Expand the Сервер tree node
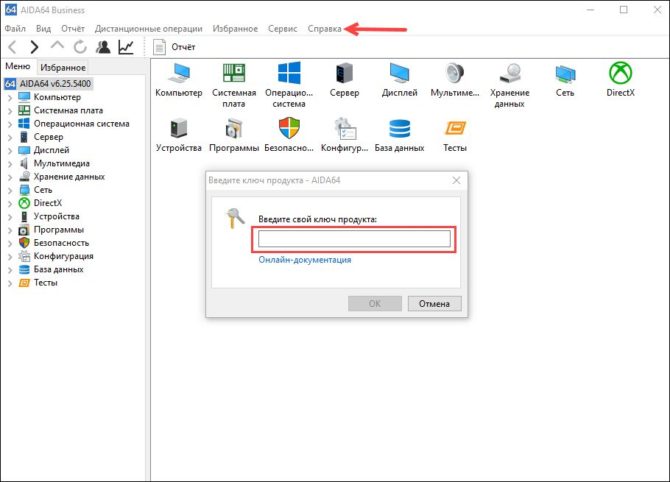 point(10,137)
